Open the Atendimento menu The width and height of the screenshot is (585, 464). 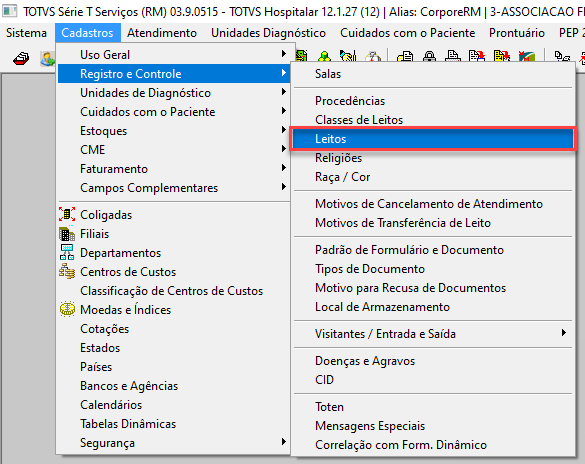click(162, 33)
